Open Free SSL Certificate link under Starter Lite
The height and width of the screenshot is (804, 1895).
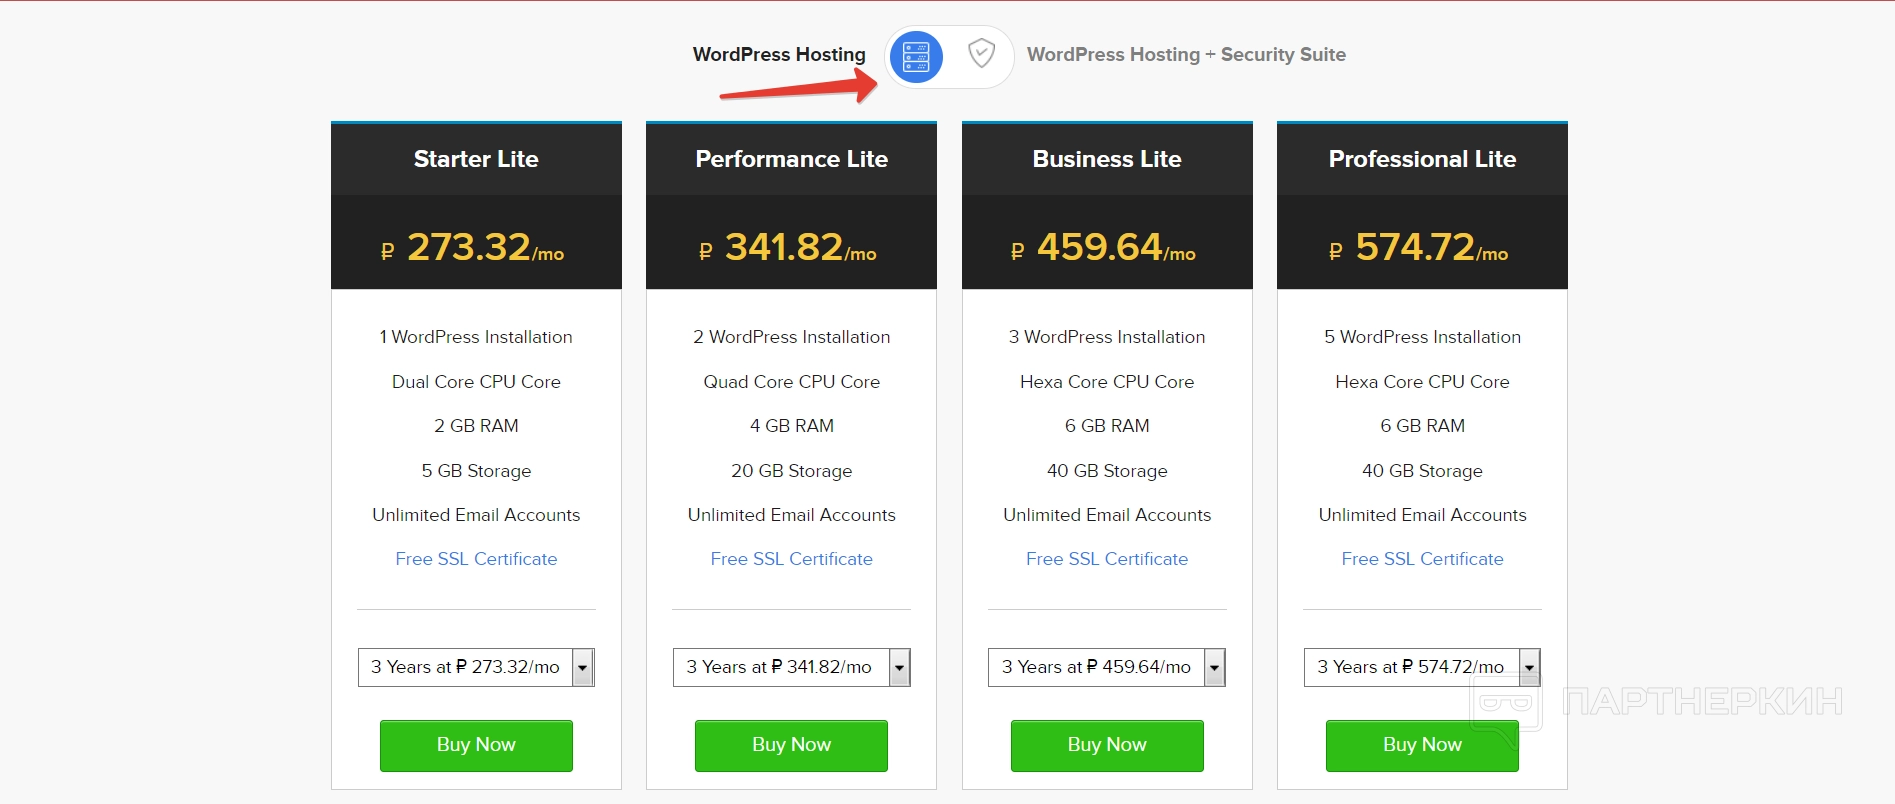pos(476,559)
